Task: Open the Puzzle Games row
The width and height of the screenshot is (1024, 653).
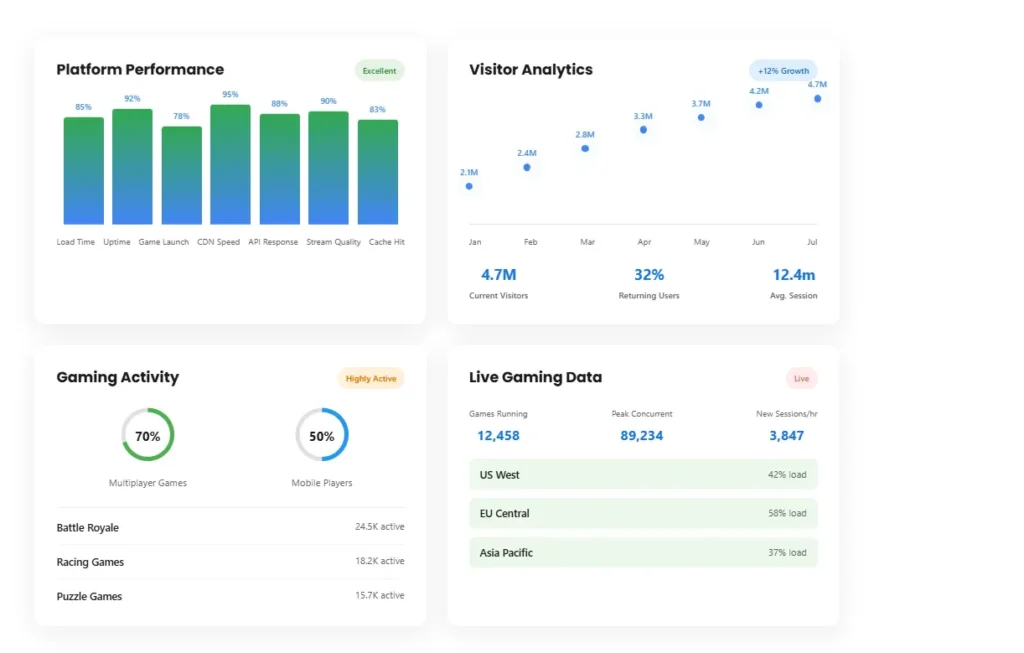Action: click(230, 596)
